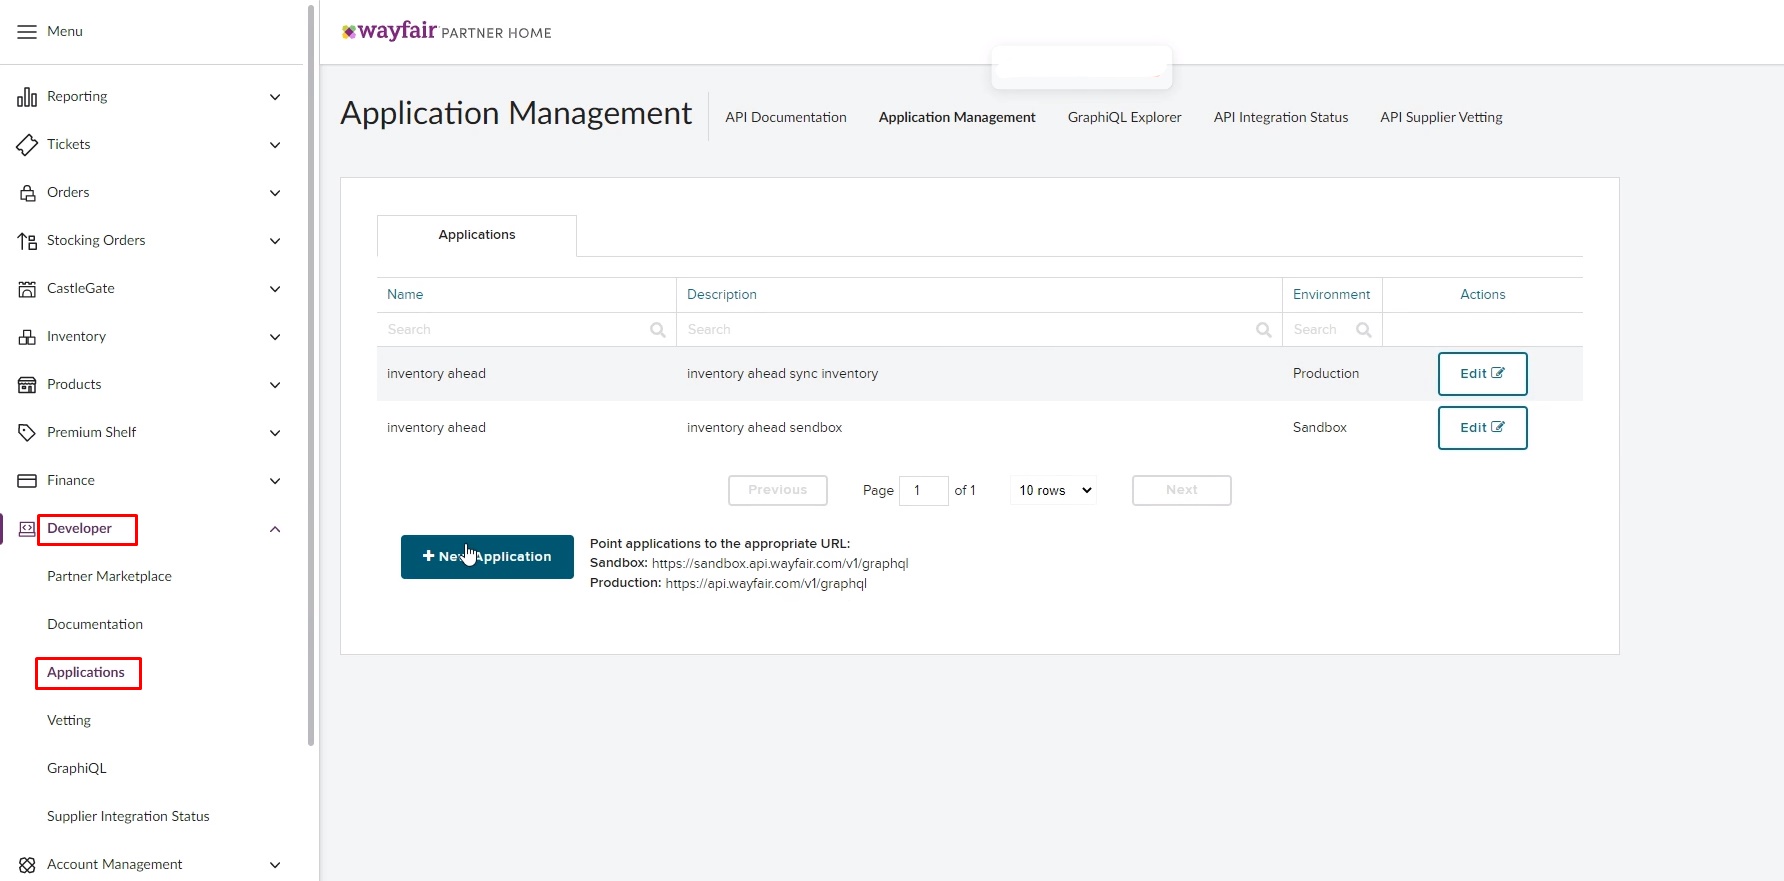
Task: Open the 10 rows dropdown
Action: click(x=1054, y=490)
